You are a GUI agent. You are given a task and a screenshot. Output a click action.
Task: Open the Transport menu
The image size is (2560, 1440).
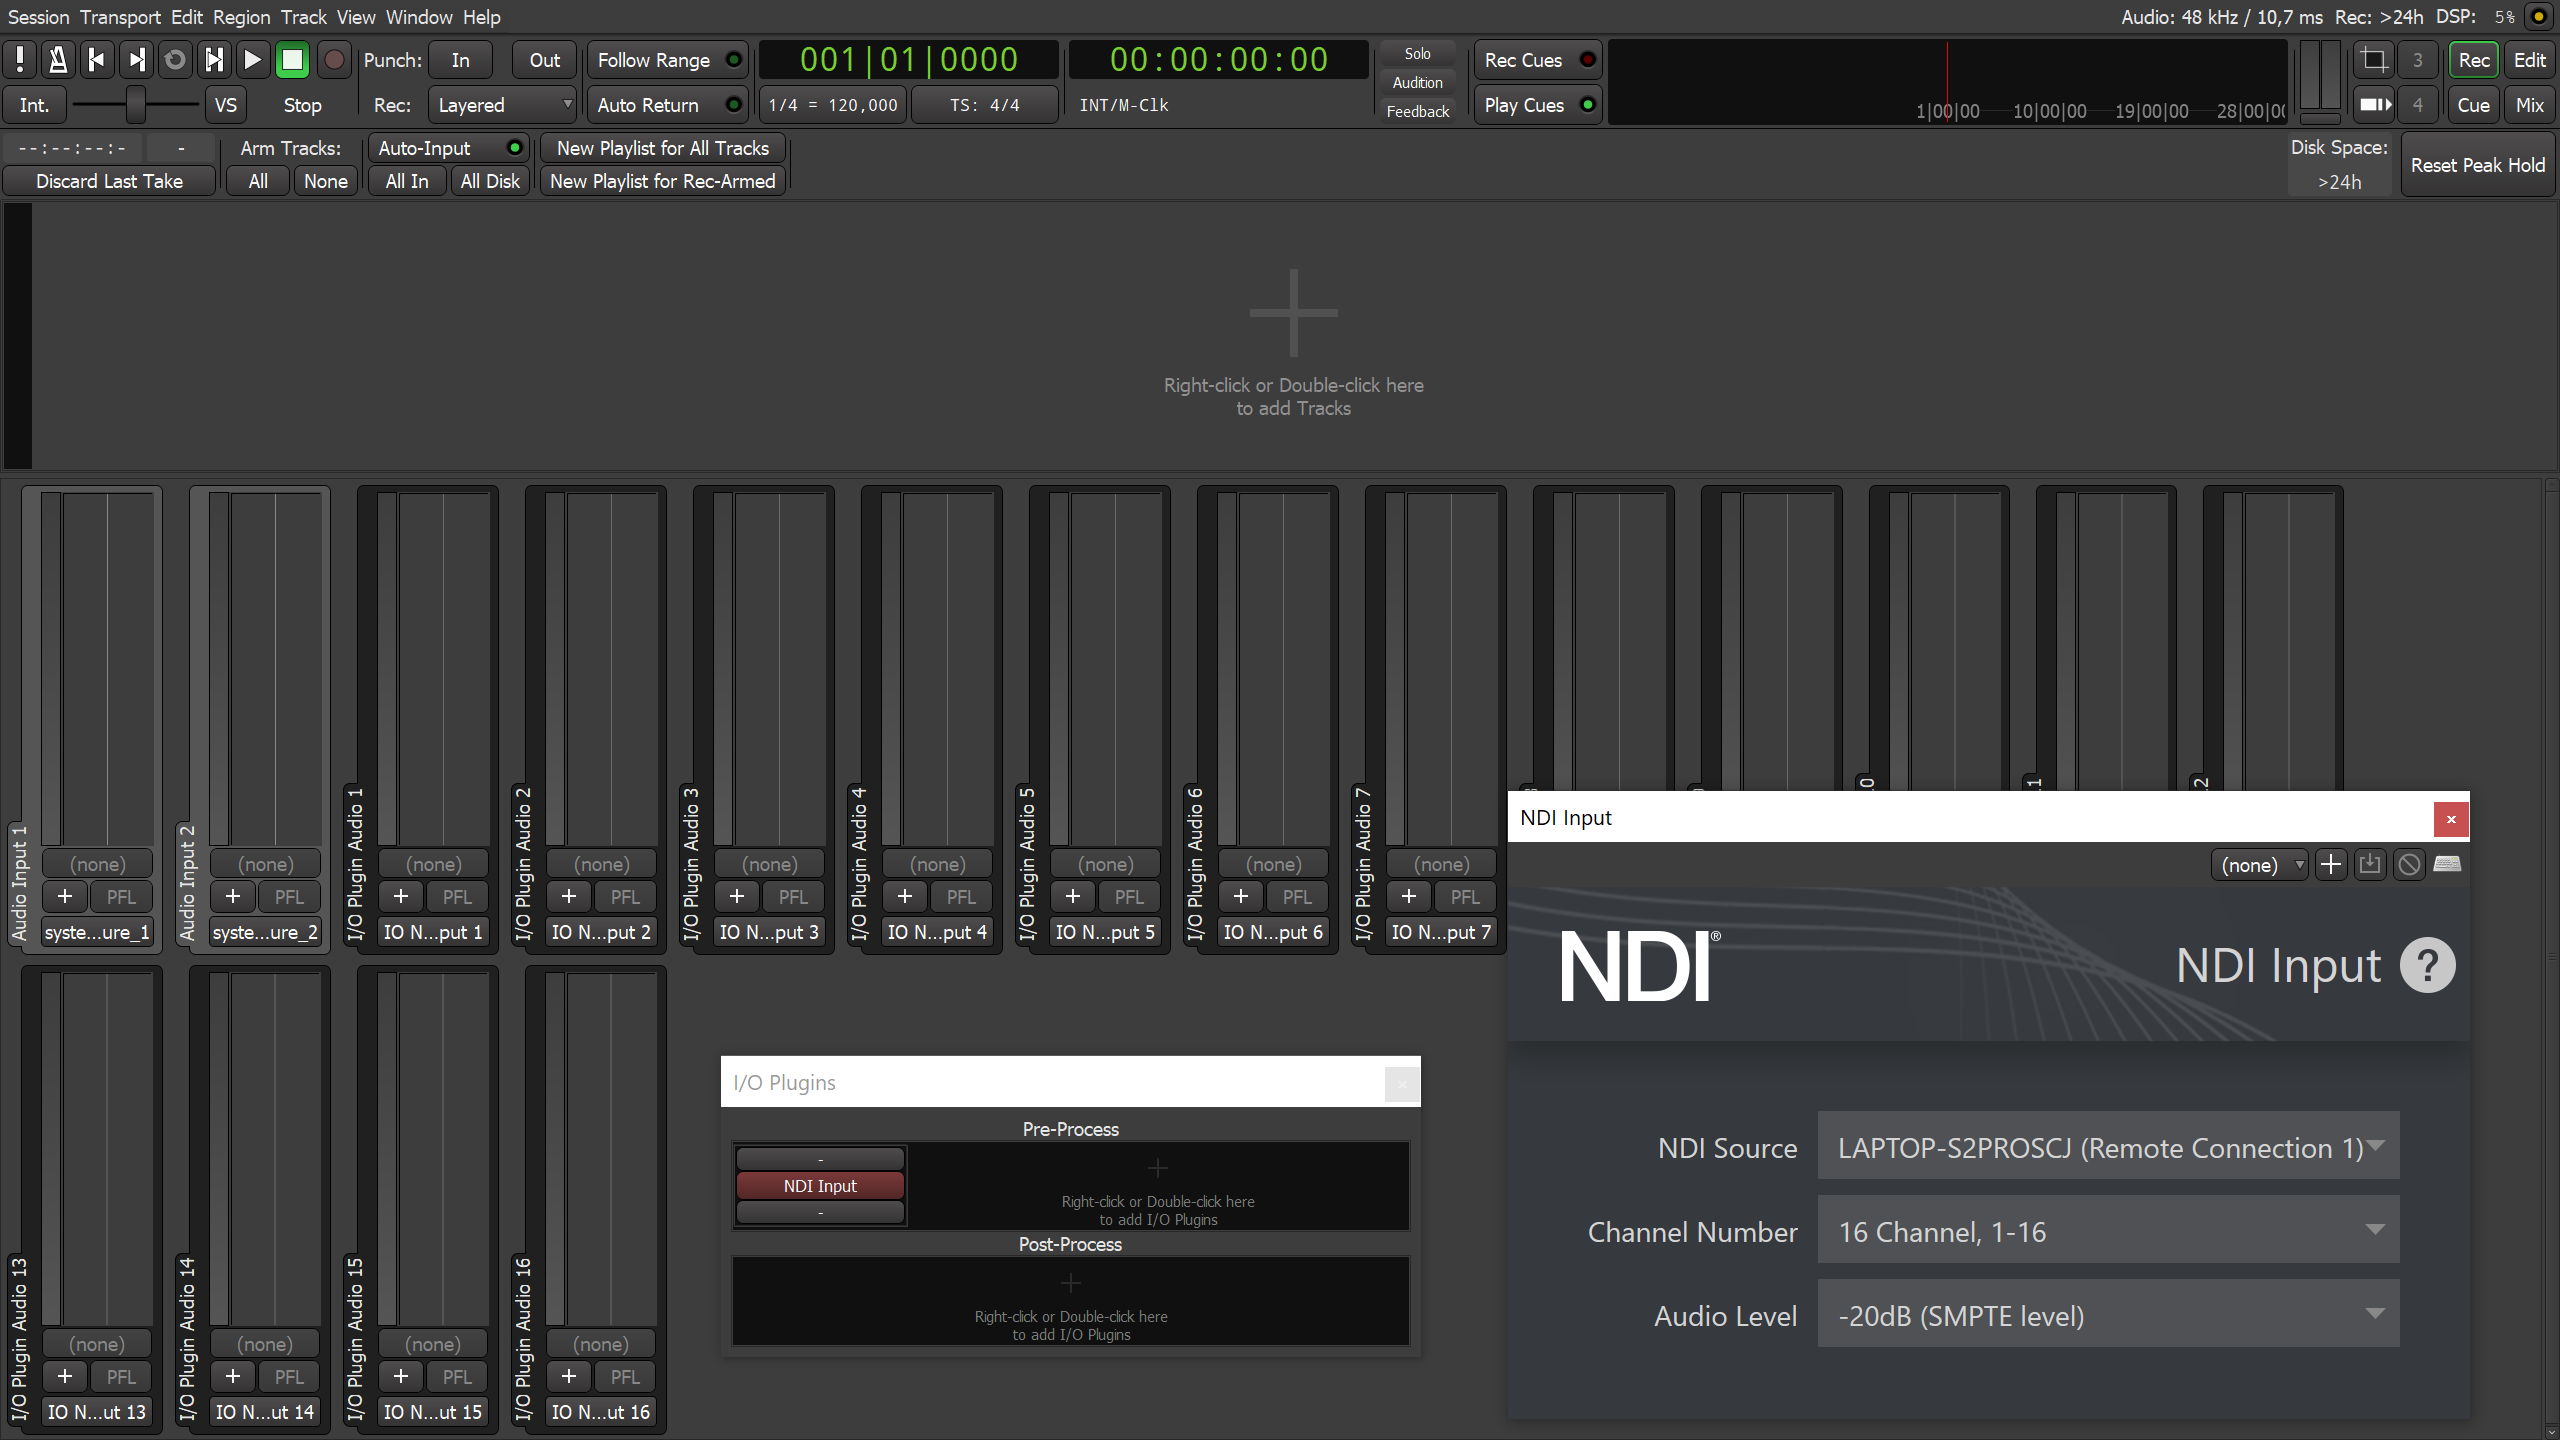(x=120, y=17)
